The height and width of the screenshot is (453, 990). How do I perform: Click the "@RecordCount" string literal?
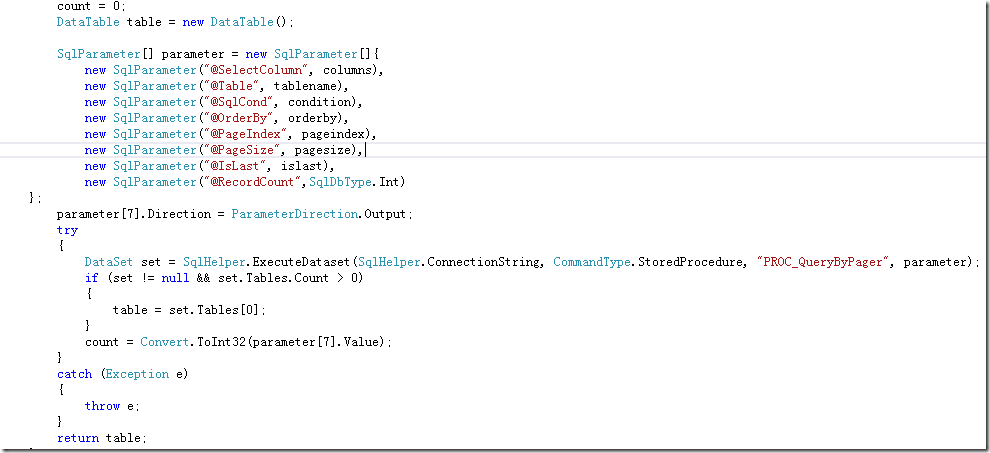tap(253, 182)
